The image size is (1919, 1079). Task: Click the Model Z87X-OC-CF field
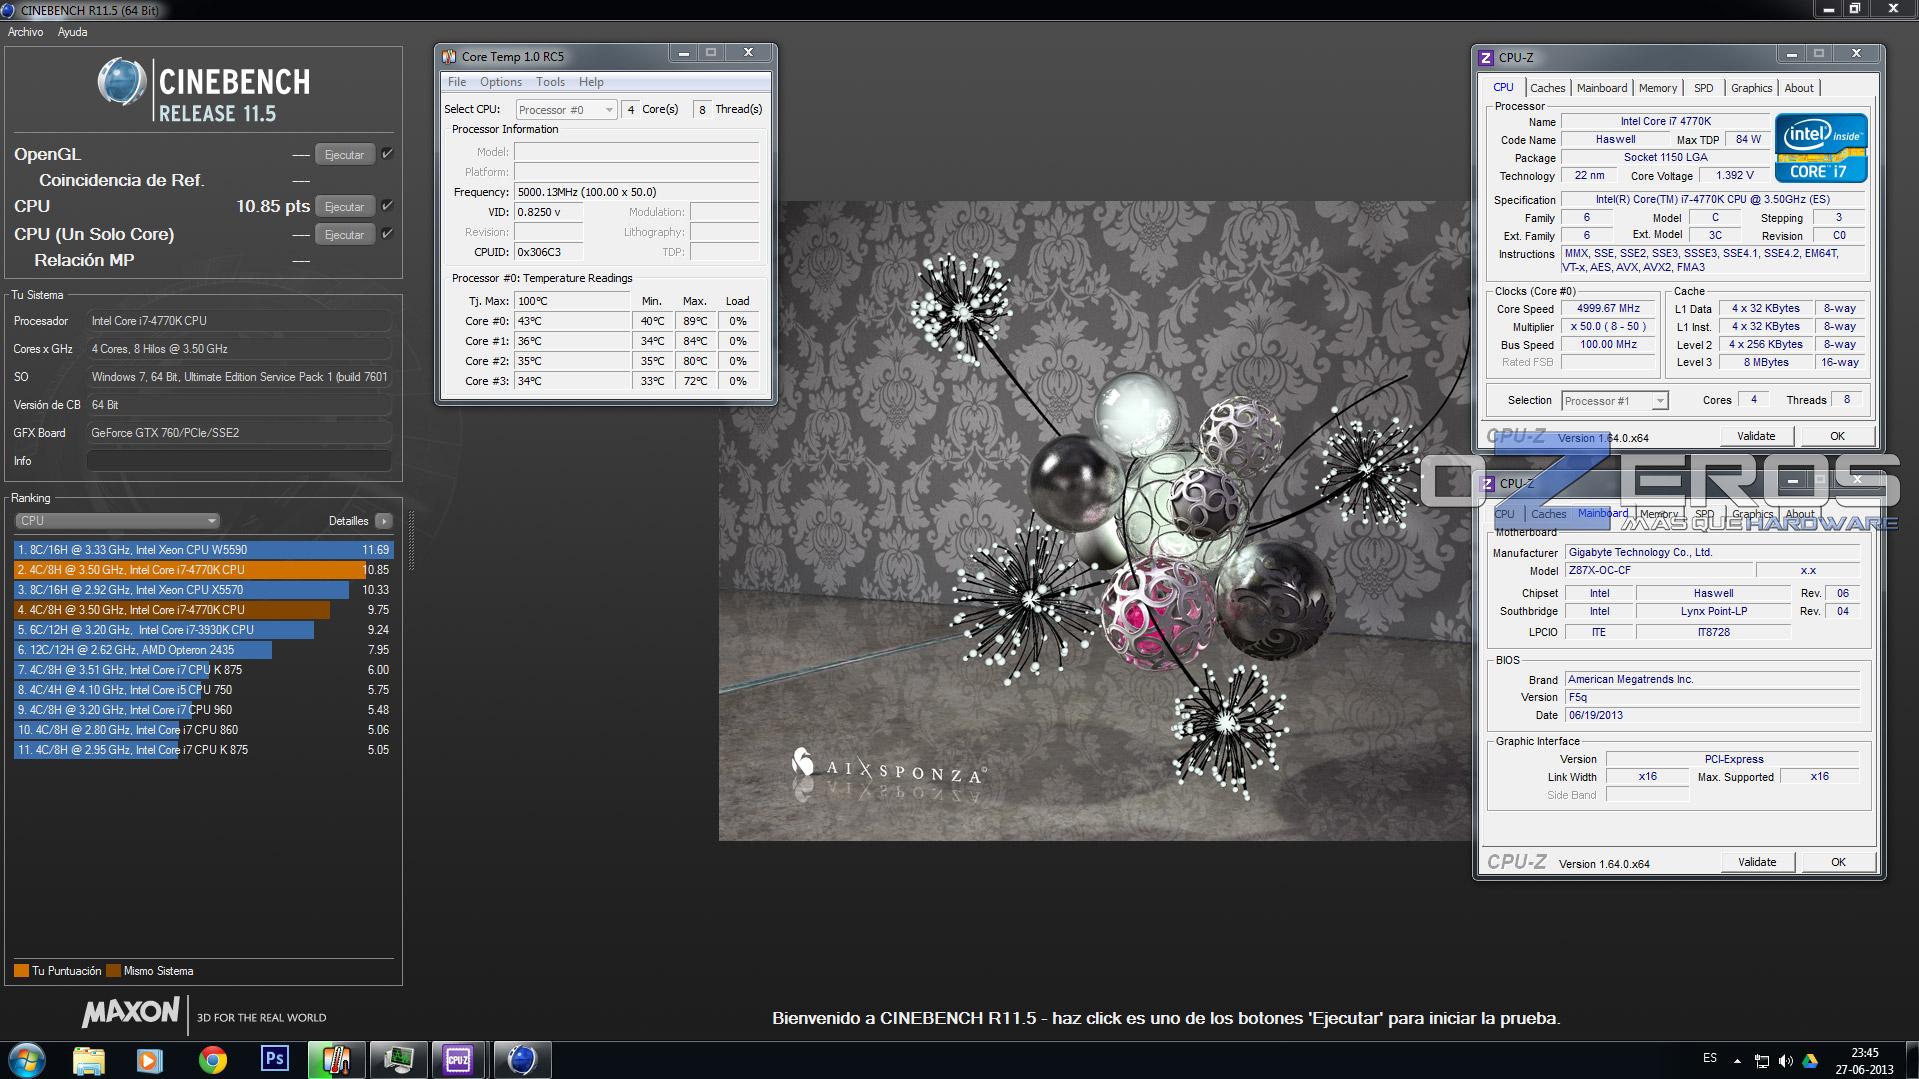[x=1658, y=571]
